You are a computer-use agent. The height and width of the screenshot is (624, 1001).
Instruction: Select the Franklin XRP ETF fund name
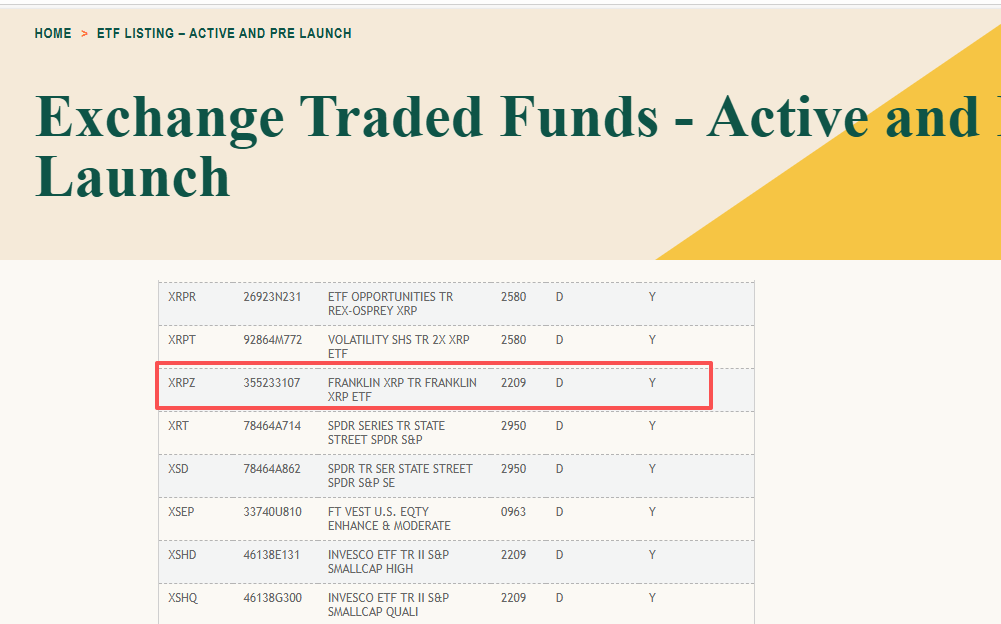(x=402, y=390)
